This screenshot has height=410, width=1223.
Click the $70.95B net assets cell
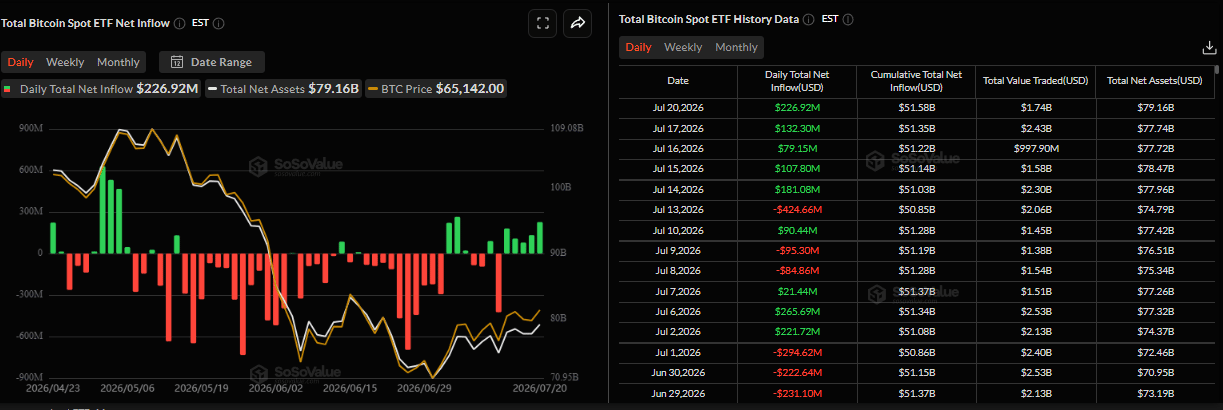click(1155, 374)
